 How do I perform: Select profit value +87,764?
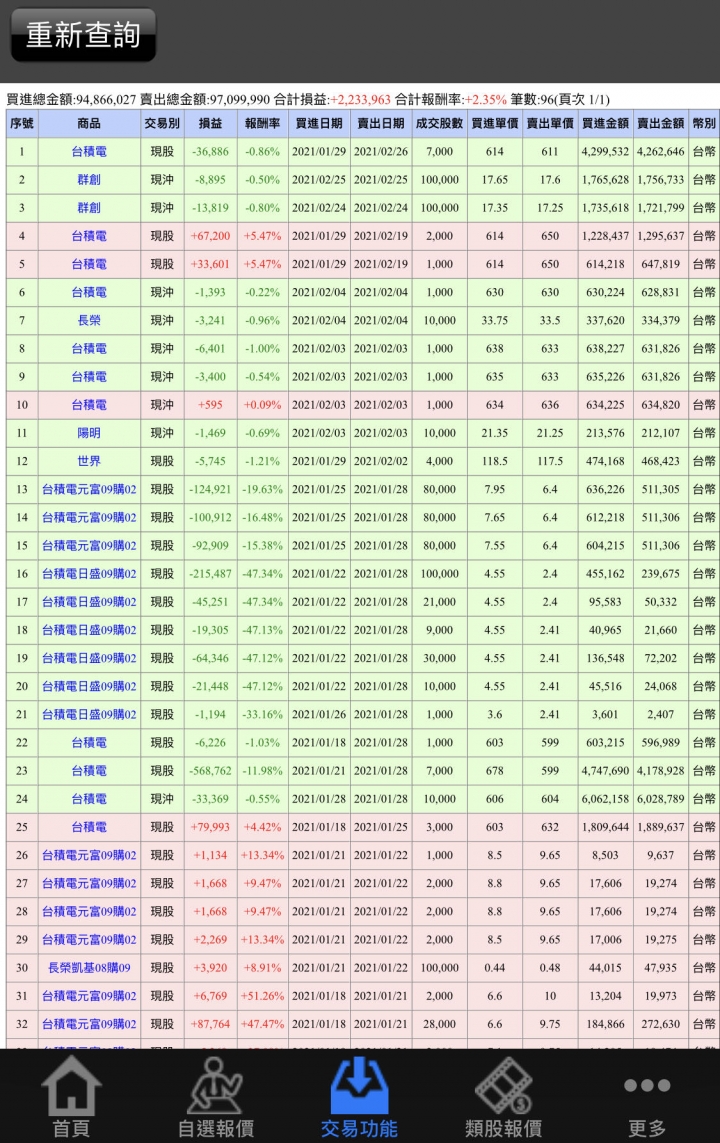210,1024
